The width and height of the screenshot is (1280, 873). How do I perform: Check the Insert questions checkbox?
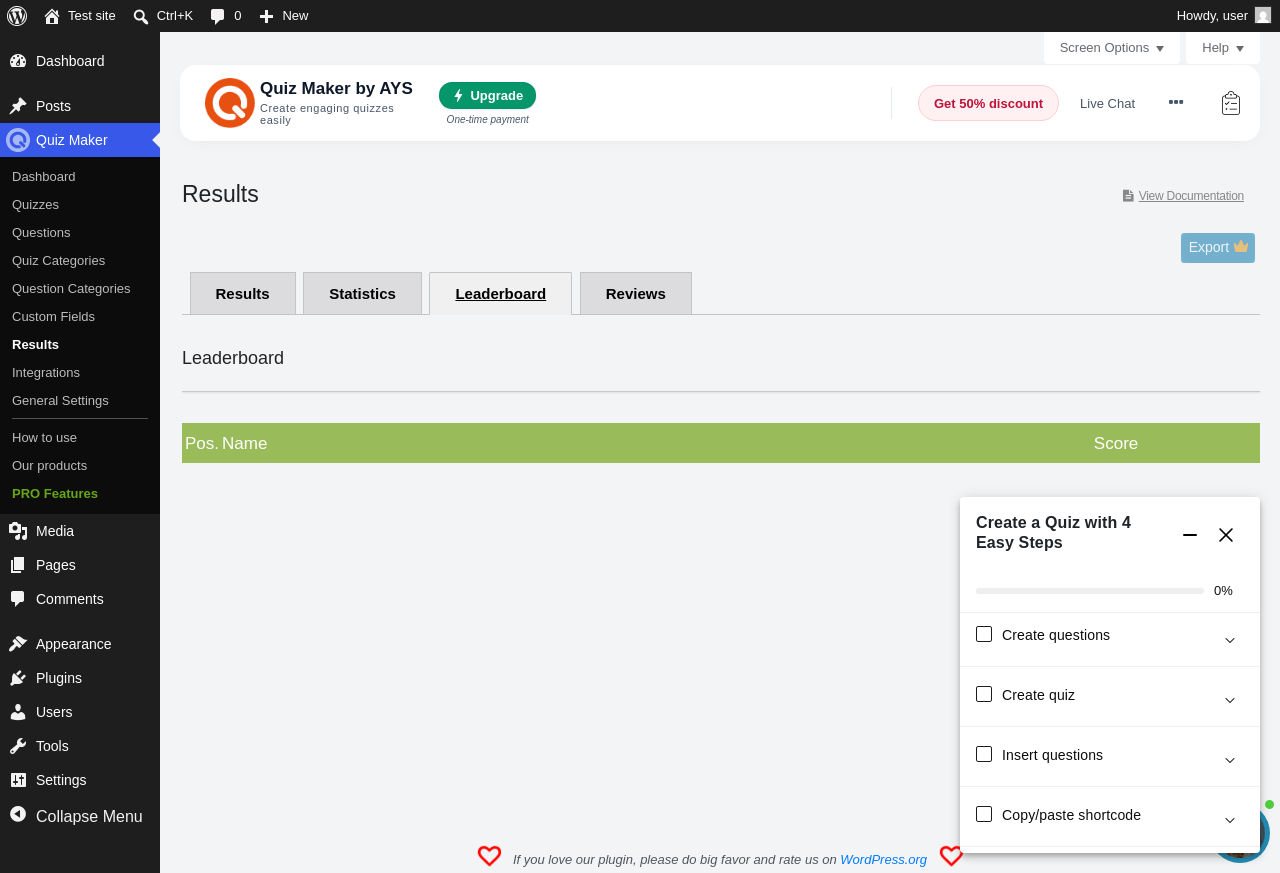984,754
